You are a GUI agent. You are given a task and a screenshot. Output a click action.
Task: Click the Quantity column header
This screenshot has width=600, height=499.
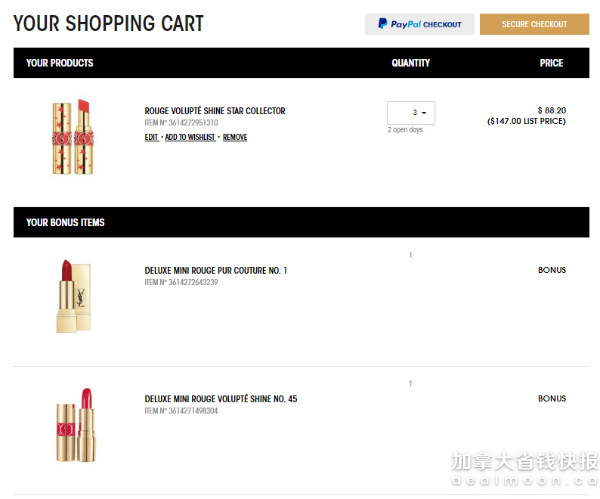(410, 63)
